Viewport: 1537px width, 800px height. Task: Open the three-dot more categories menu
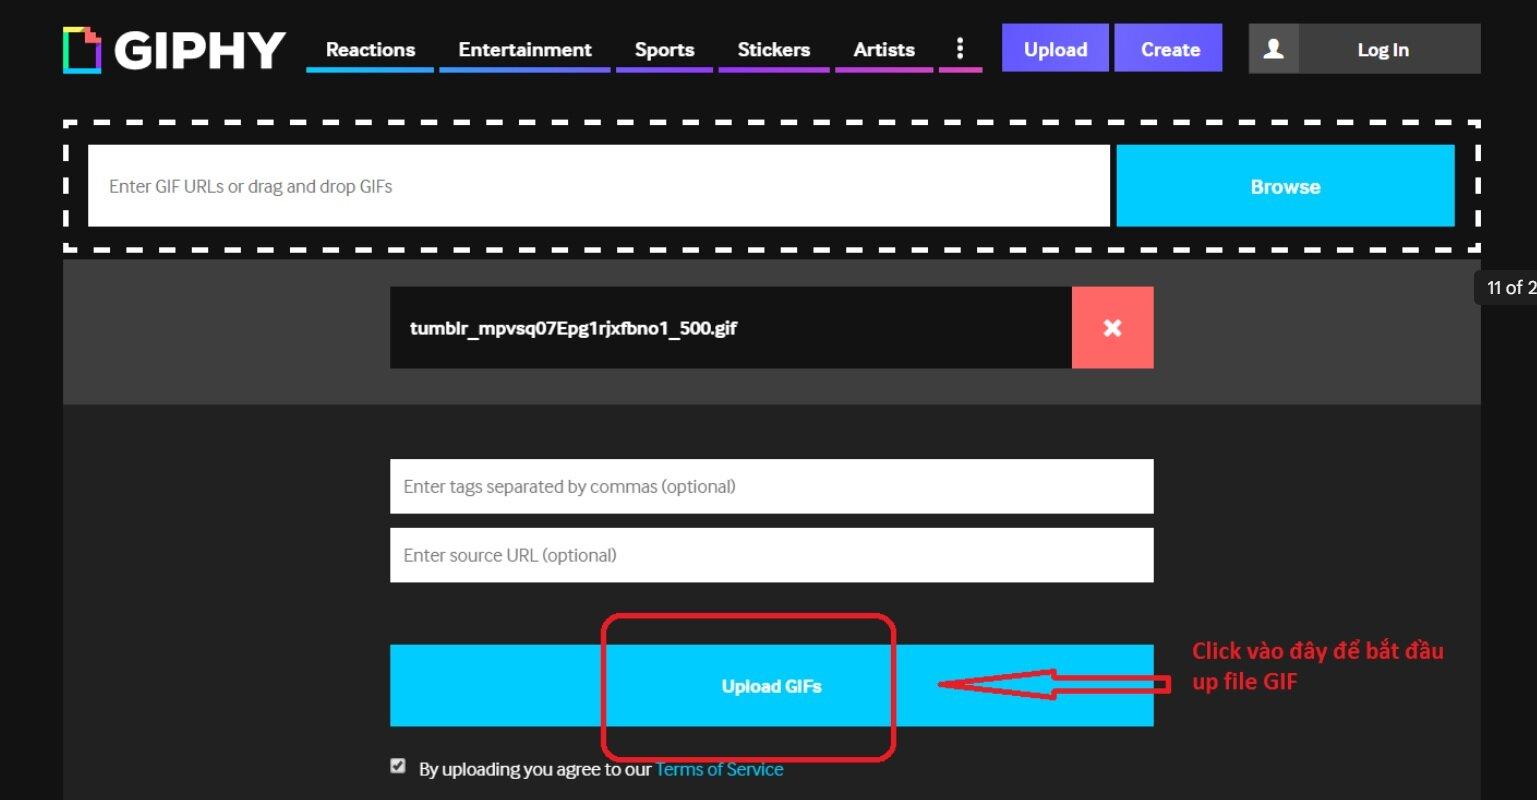click(x=960, y=49)
